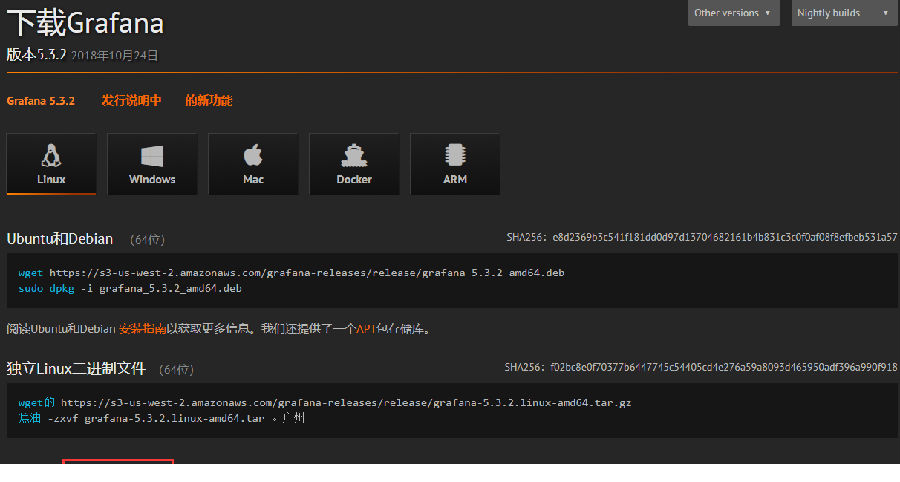Click the 独立Linux二进制文件 heading
The height and width of the screenshot is (482, 900).
pyautogui.click(x=76, y=368)
